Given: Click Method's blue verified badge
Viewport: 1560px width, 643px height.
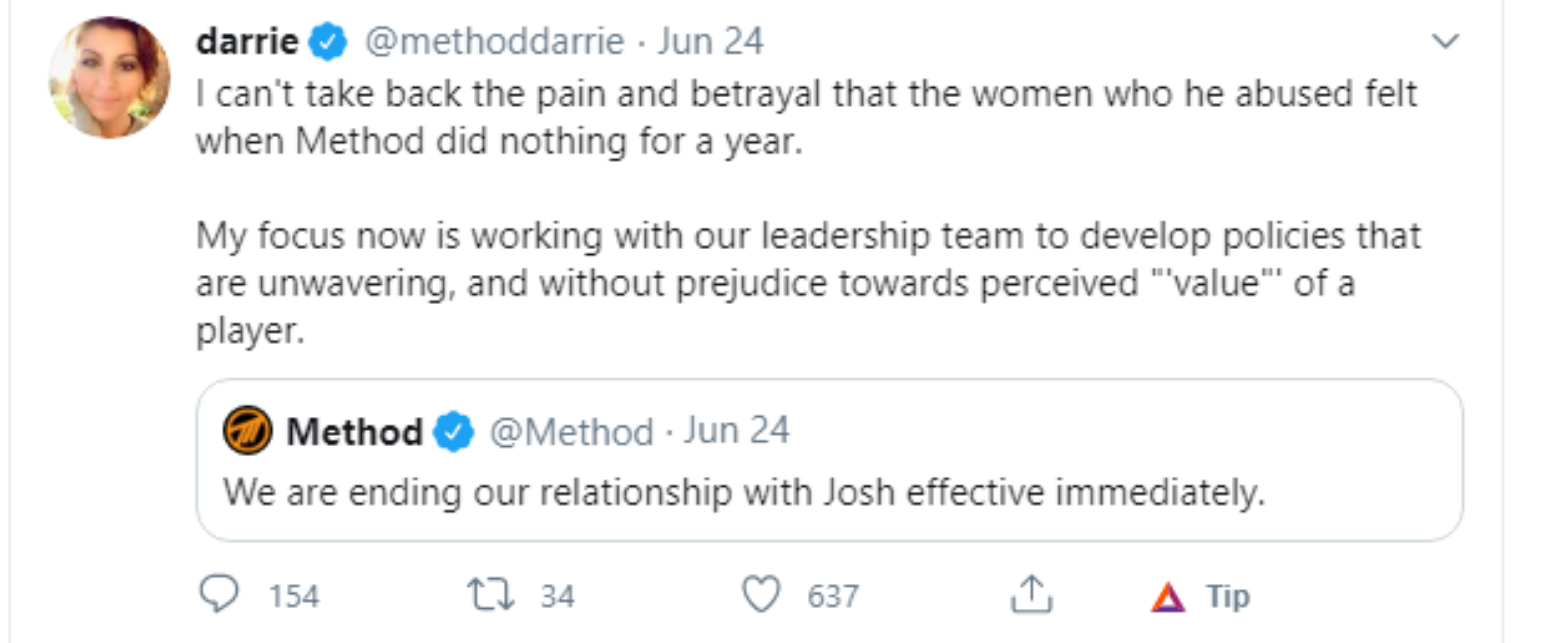Looking at the screenshot, I should (453, 433).
